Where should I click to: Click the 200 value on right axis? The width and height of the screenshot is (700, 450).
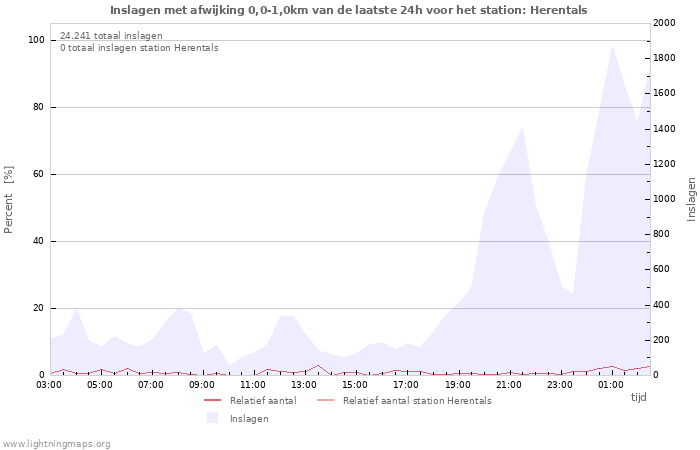[x=662, y=340]
